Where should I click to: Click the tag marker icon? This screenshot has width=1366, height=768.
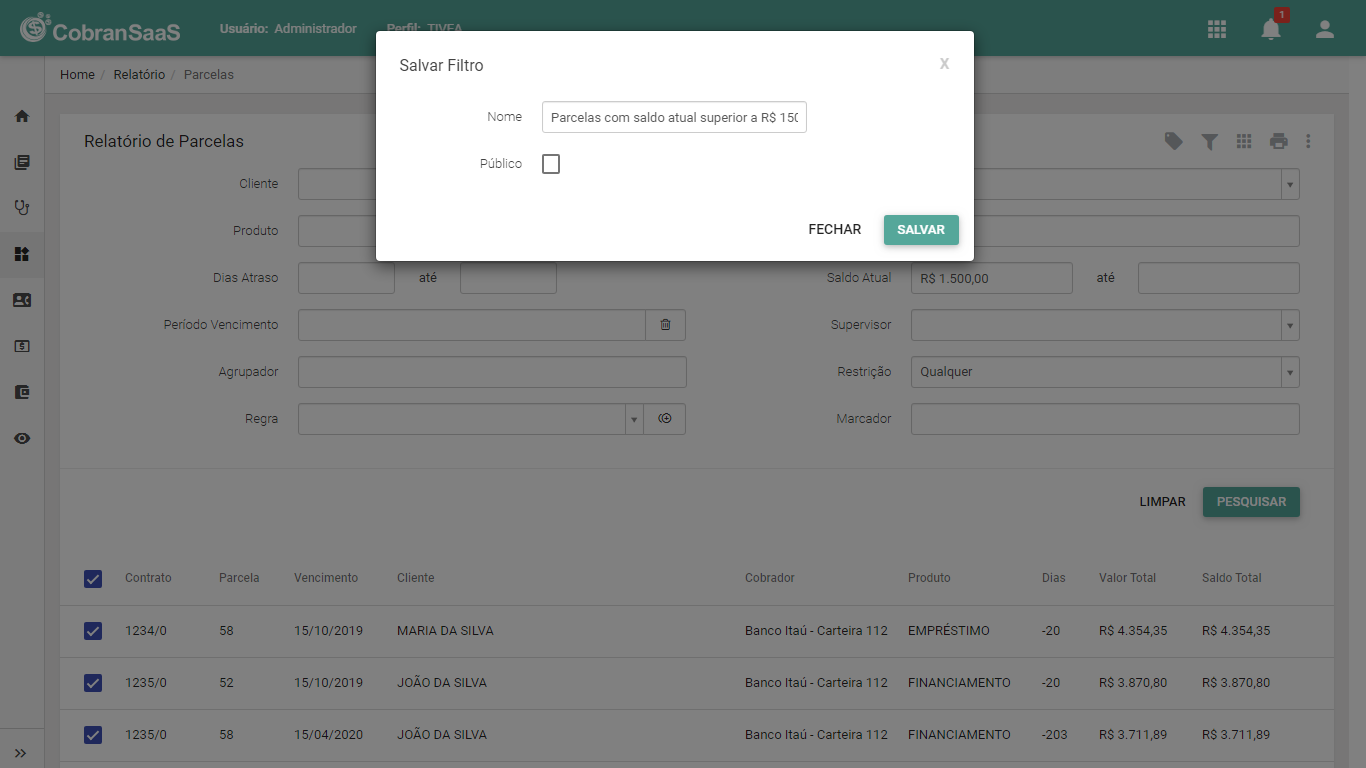[x=1174, y=141]
